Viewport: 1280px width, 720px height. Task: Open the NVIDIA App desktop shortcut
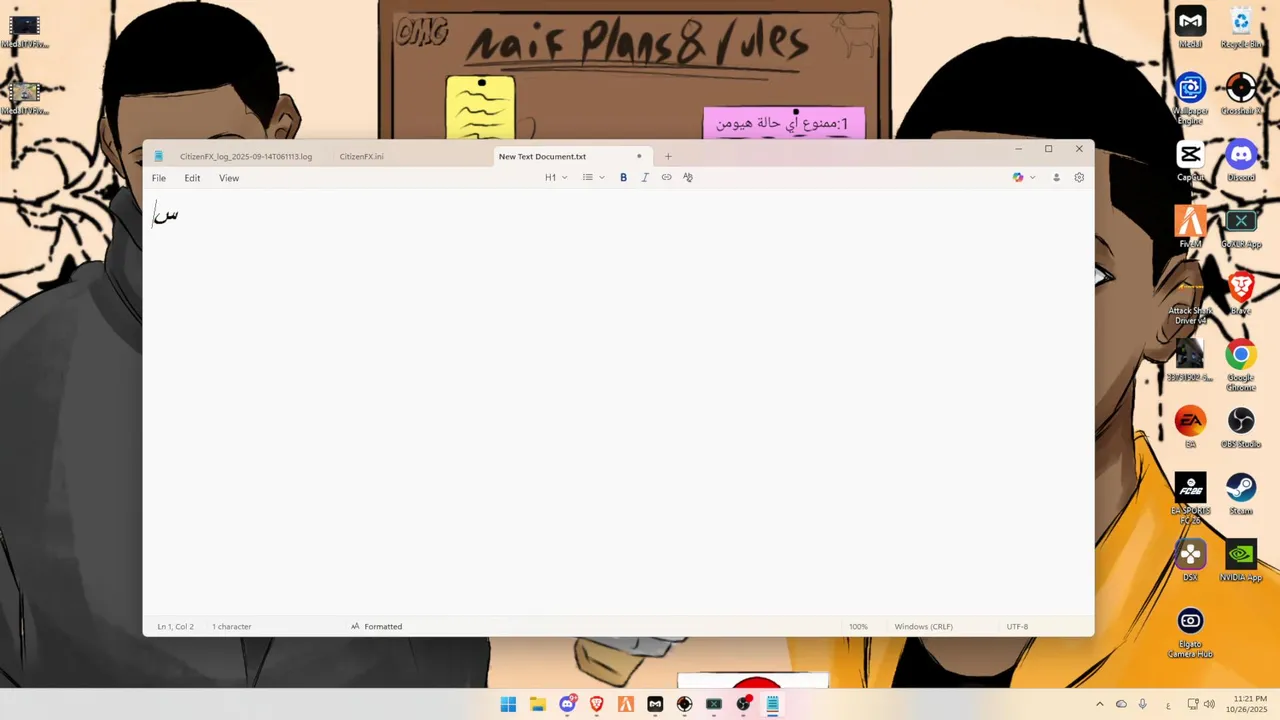click(1241, 560)
